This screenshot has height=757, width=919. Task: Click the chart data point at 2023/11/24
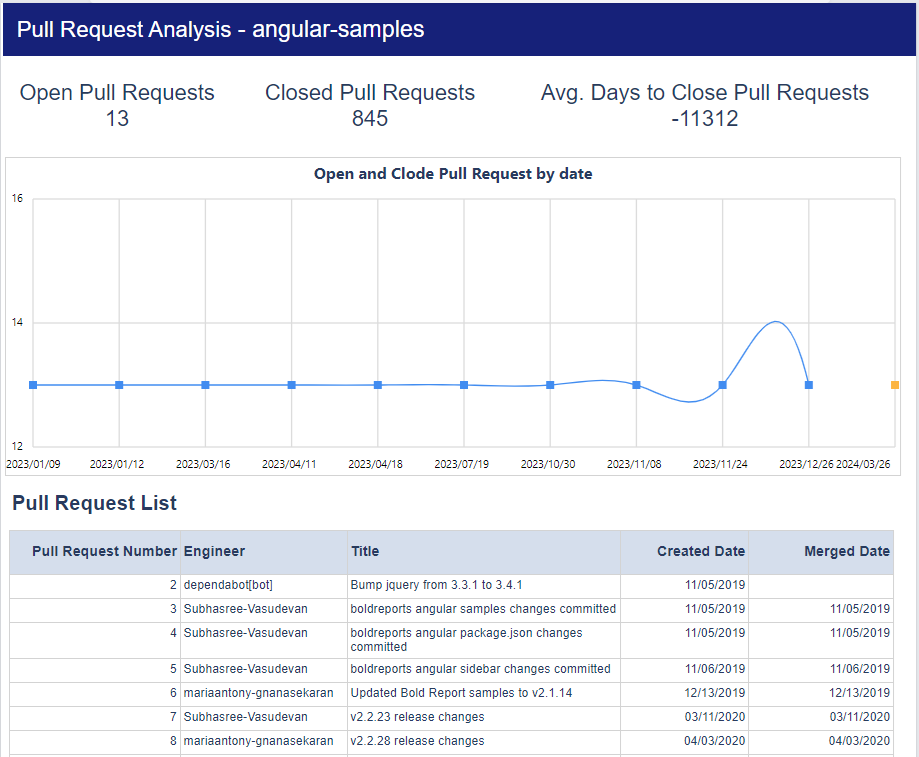coord(722,384)
